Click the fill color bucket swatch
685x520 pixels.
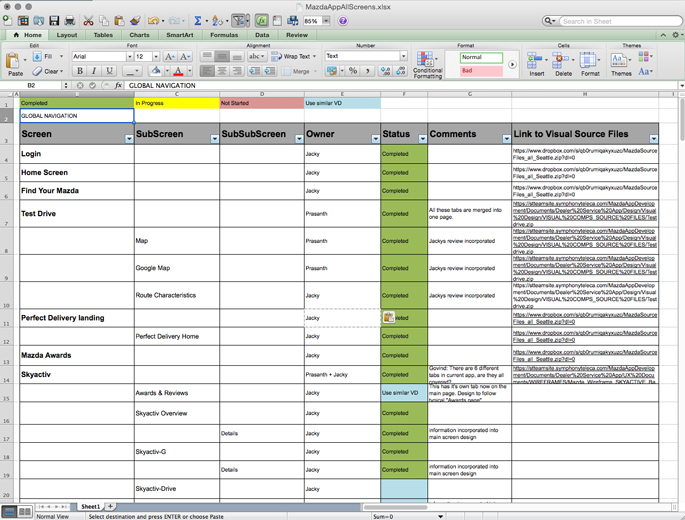156,71
